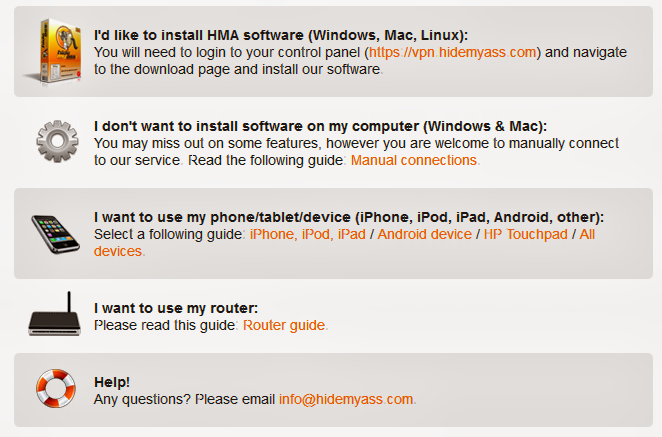The width and height of the screenshot is (662, 437).
Task: Open the Router guide link
Action: pos(284,325)
